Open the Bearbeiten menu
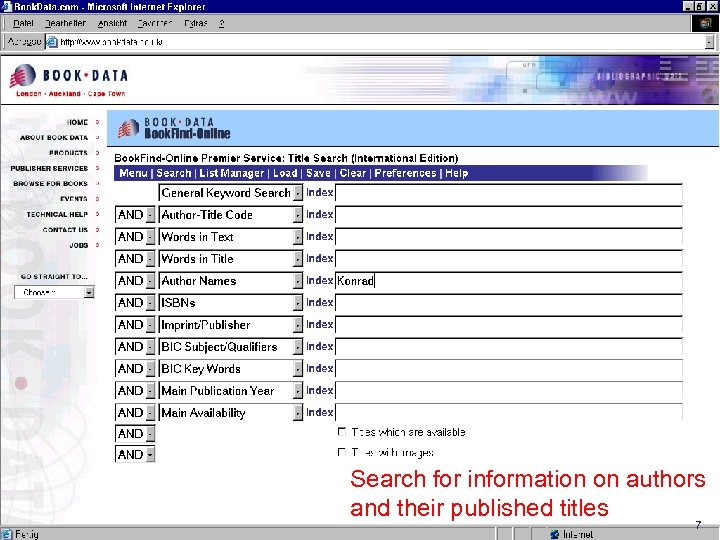The image size is (720, 540). (65, 23)
